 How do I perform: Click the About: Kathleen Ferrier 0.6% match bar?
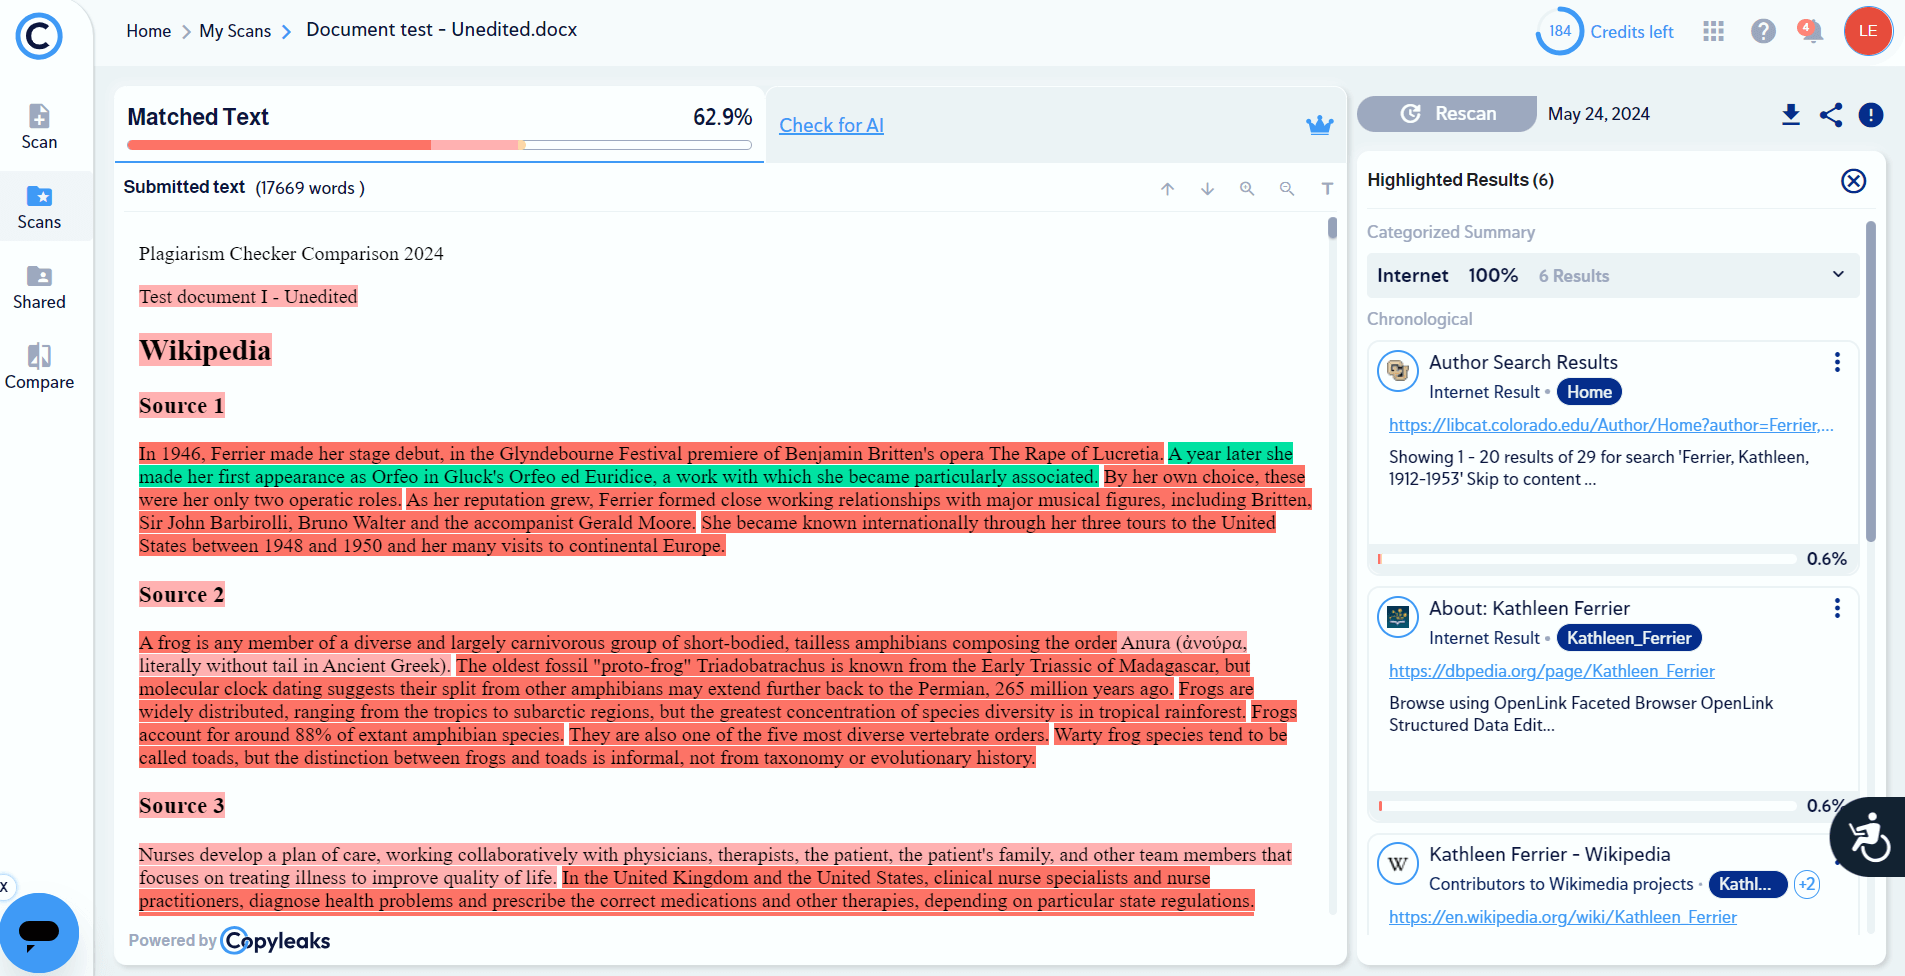coord(1587,805)
